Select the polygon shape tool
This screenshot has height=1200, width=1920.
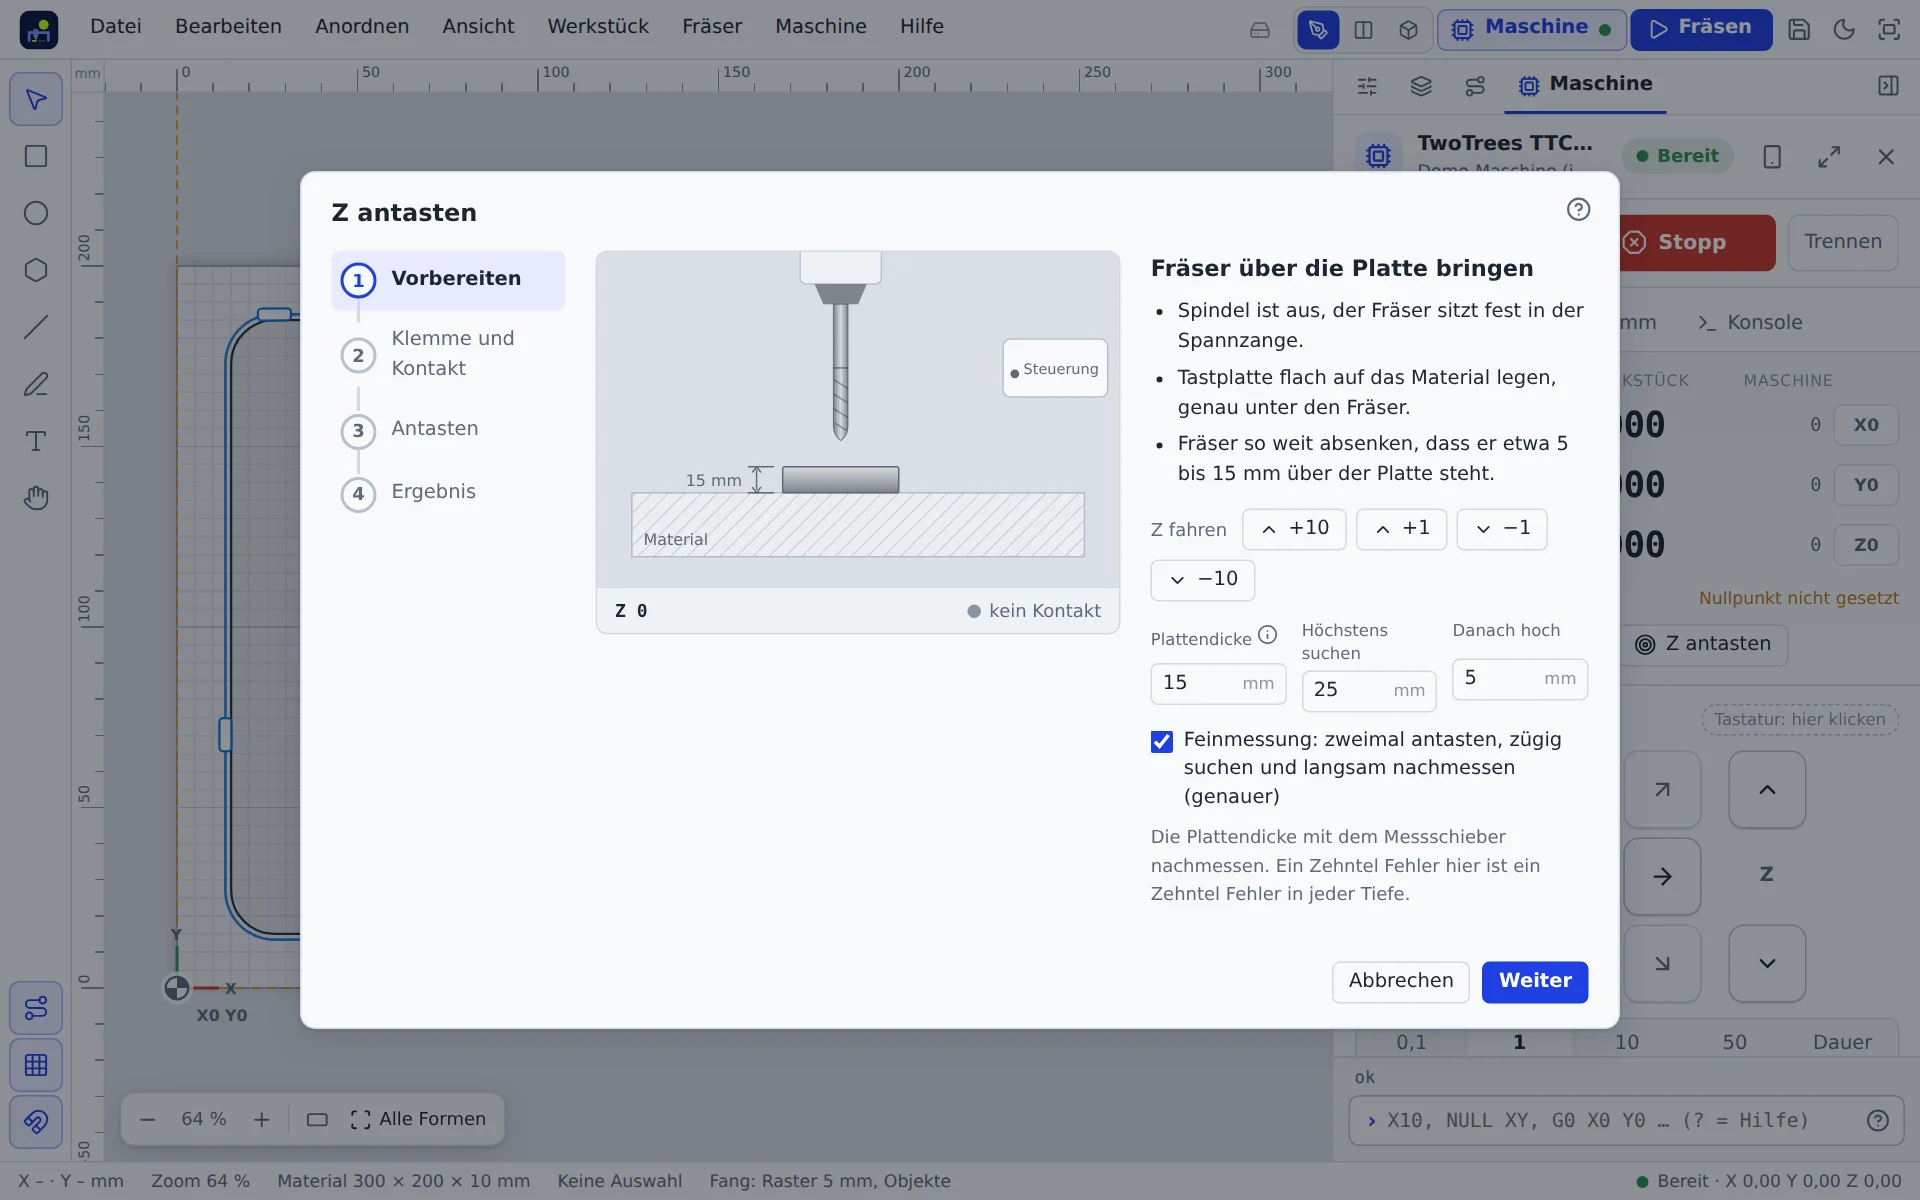pyautogui.click(x=36, y=270)
